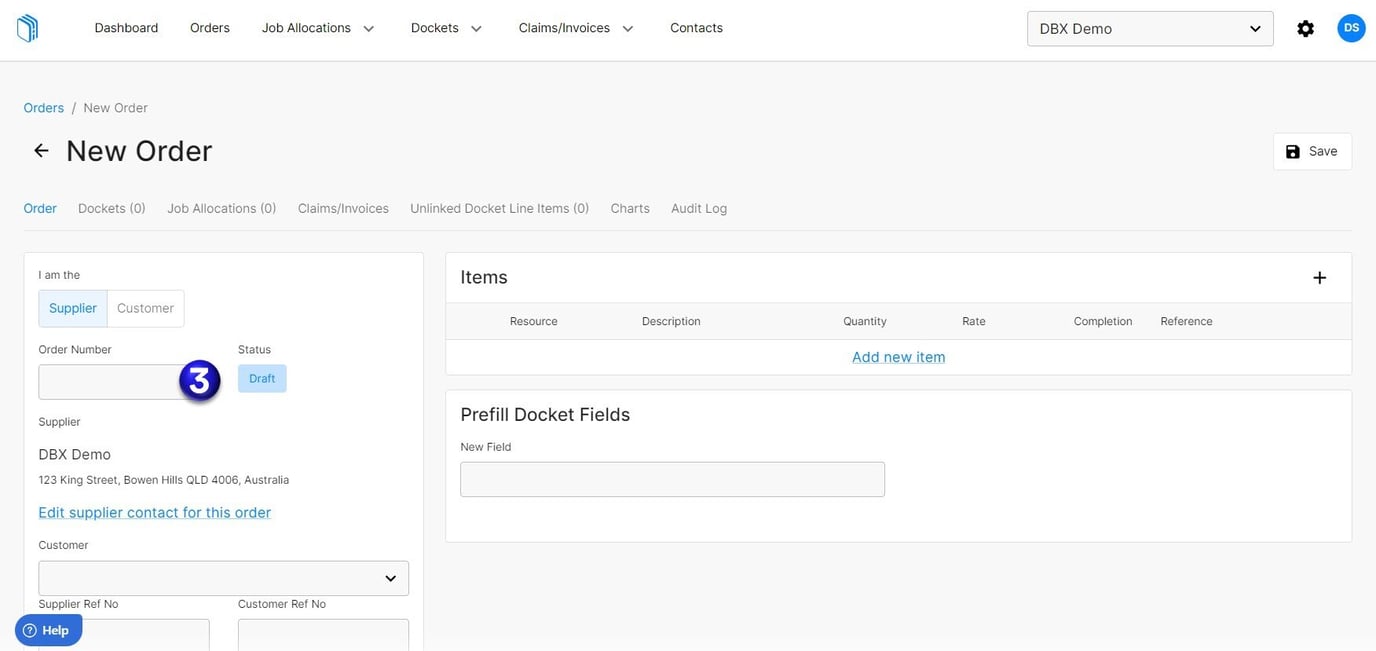Click the Edit supplier contact link
Viewport: 1376px width, 651px height.
154,512
